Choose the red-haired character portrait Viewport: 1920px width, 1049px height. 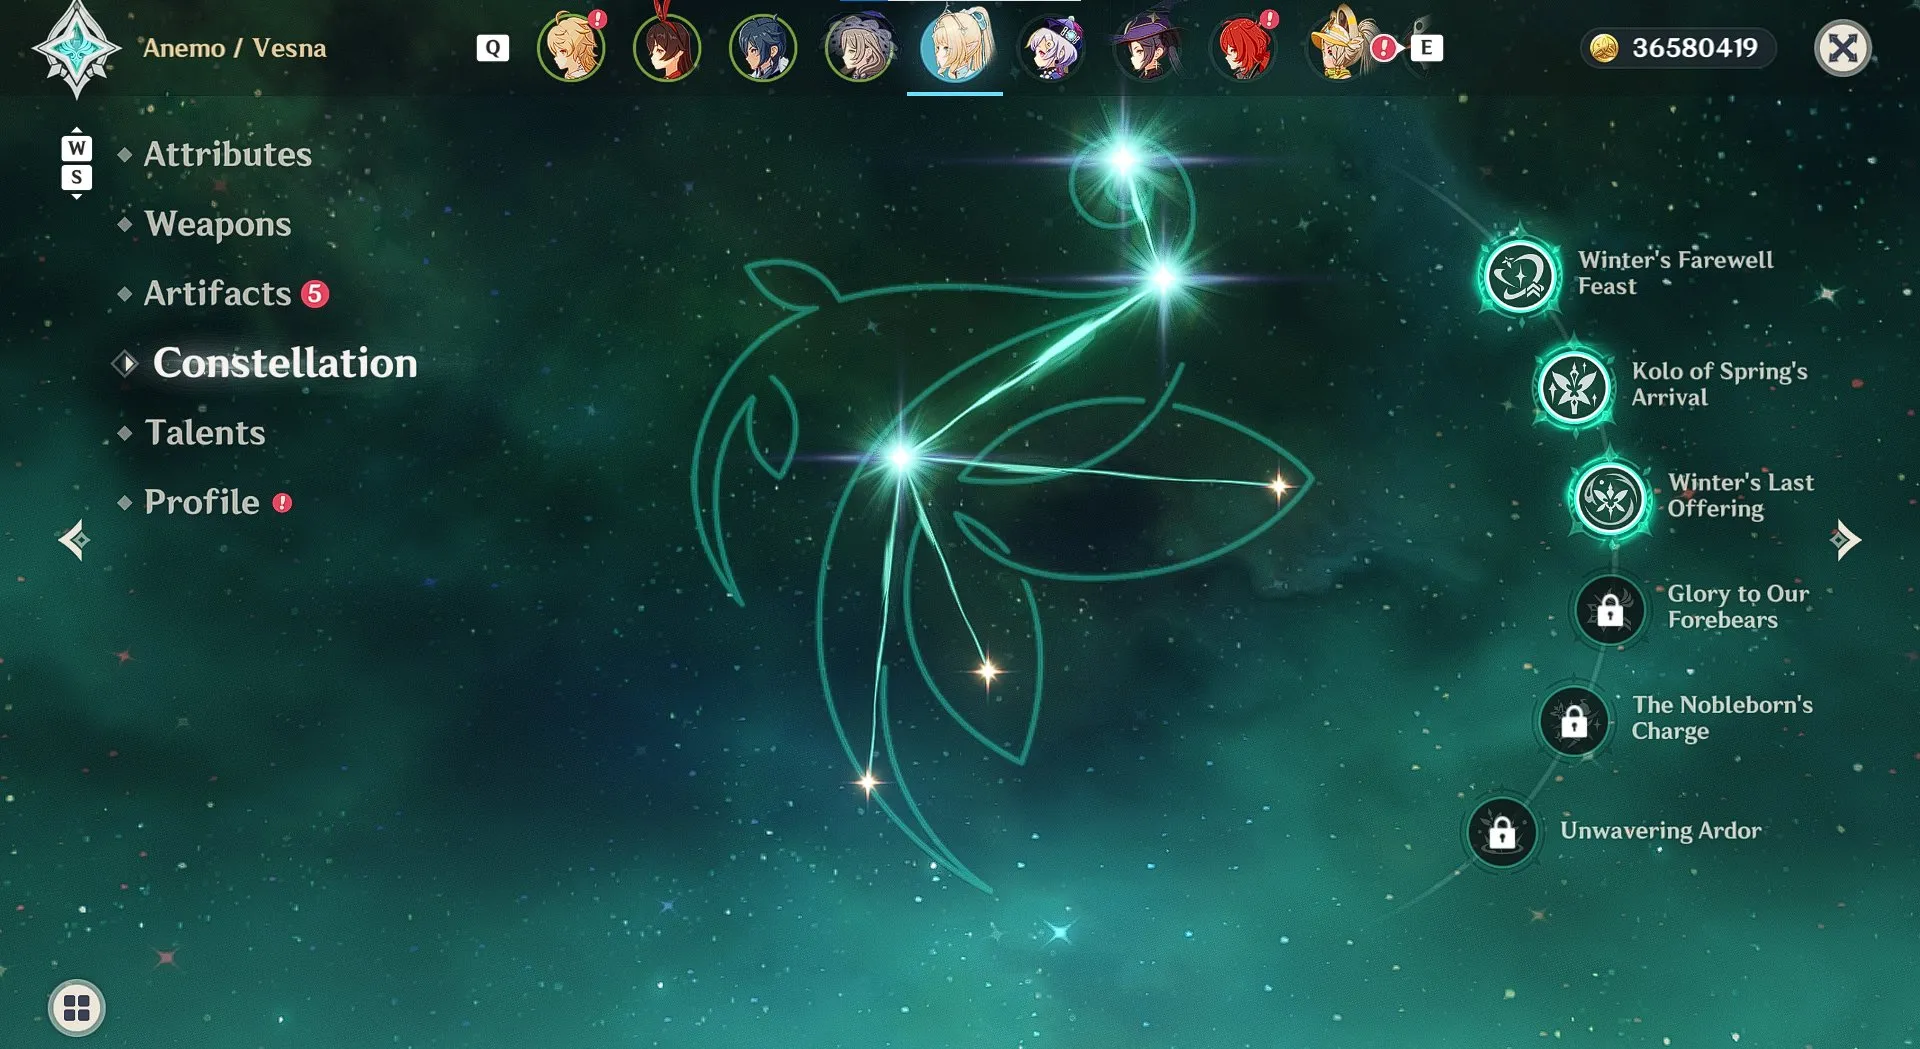[x=1243, y=47]
